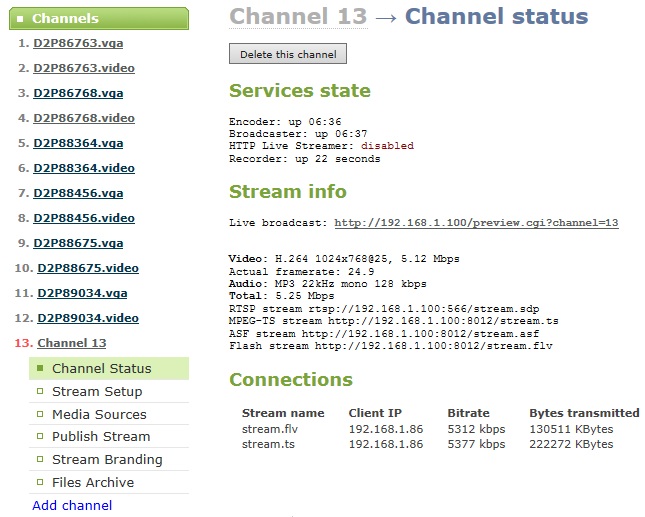Open the D2P86763.video channel
Image resolution: width=645 pixels, height=517 pixels.
point(83,68)
